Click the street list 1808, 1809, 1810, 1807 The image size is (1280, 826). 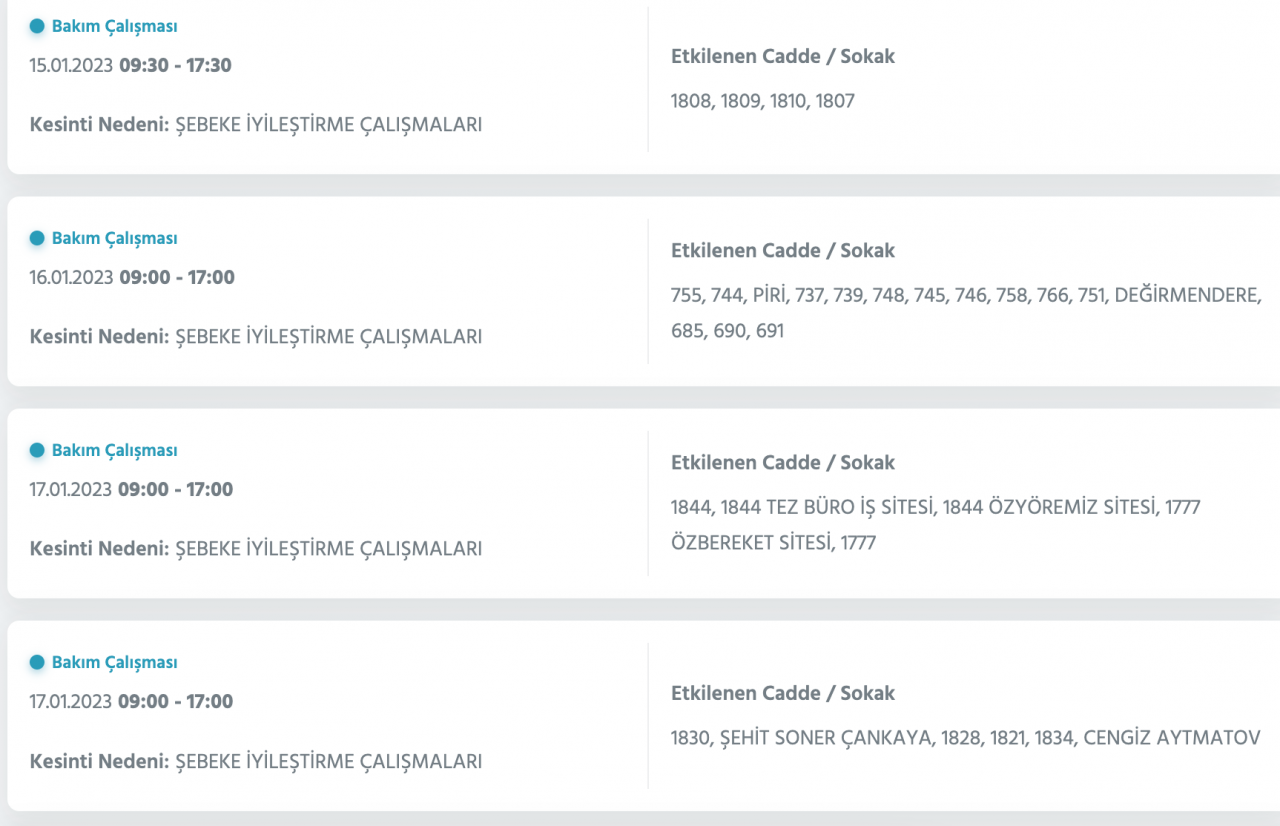pos(763,101)
